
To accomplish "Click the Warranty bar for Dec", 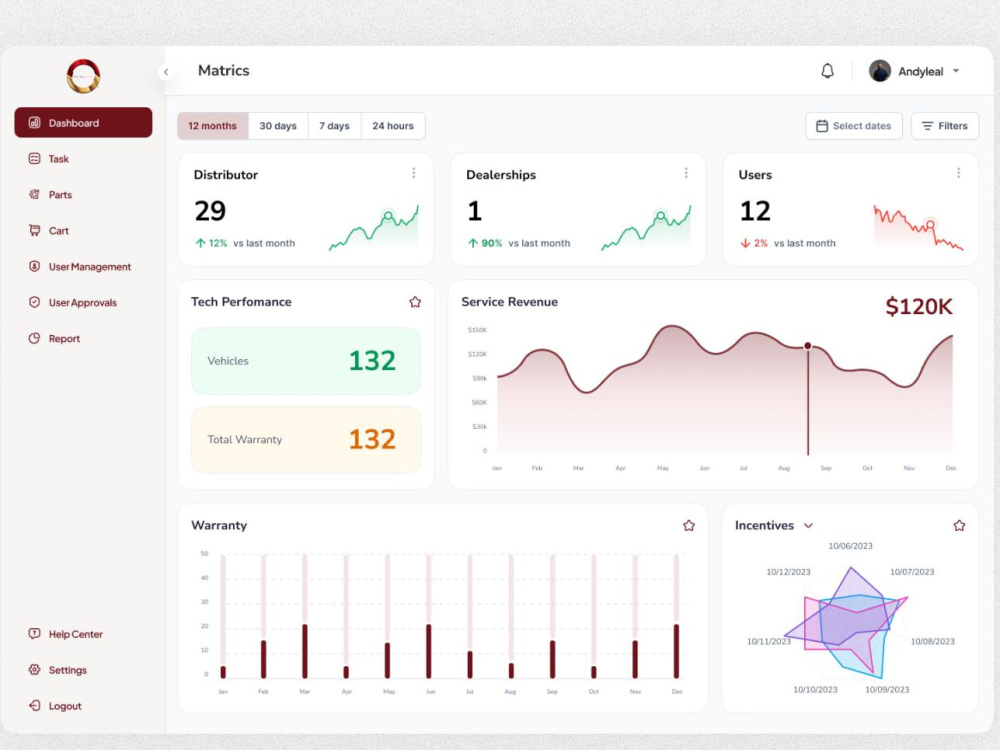I will pyautogui.click(x=677, y=651).
